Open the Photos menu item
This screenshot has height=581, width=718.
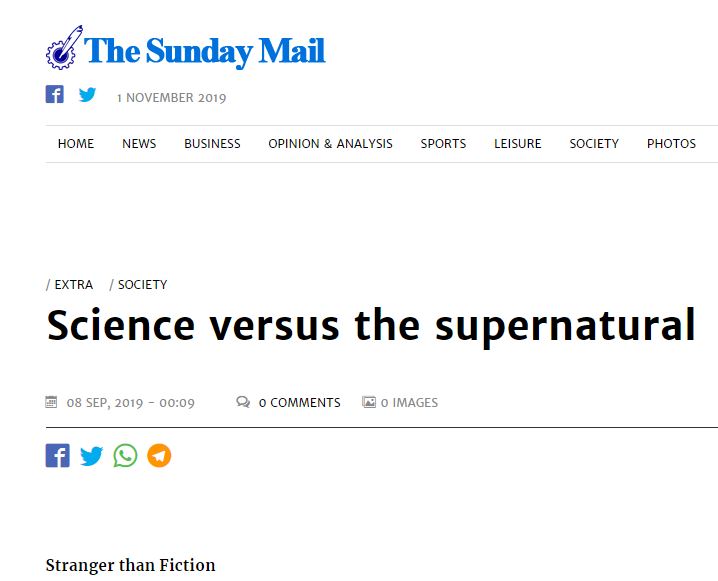671,144
